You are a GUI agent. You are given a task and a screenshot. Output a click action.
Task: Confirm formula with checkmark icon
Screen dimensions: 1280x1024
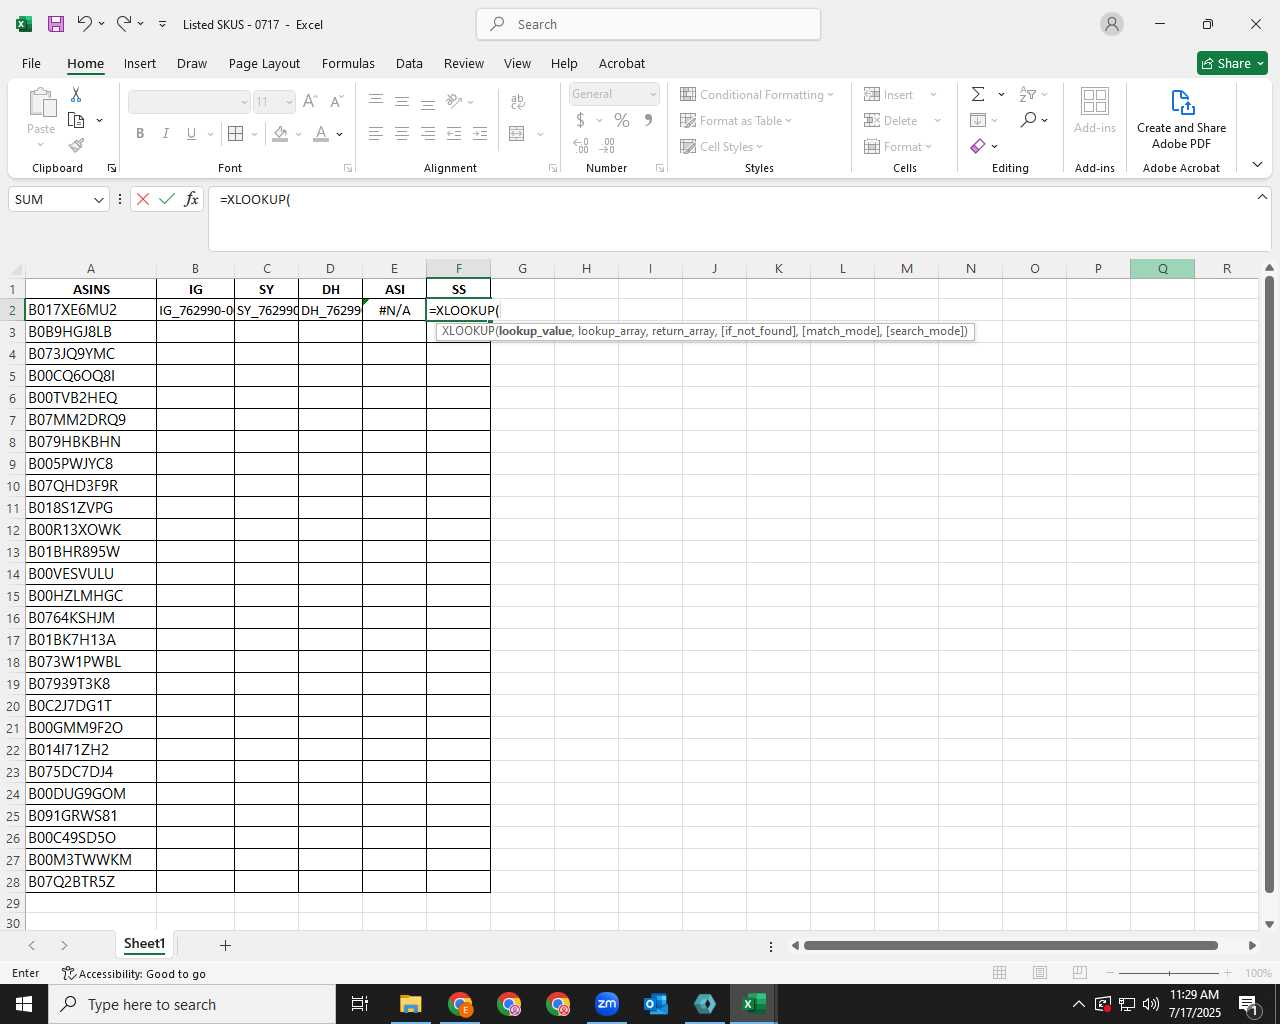[167, 199]
